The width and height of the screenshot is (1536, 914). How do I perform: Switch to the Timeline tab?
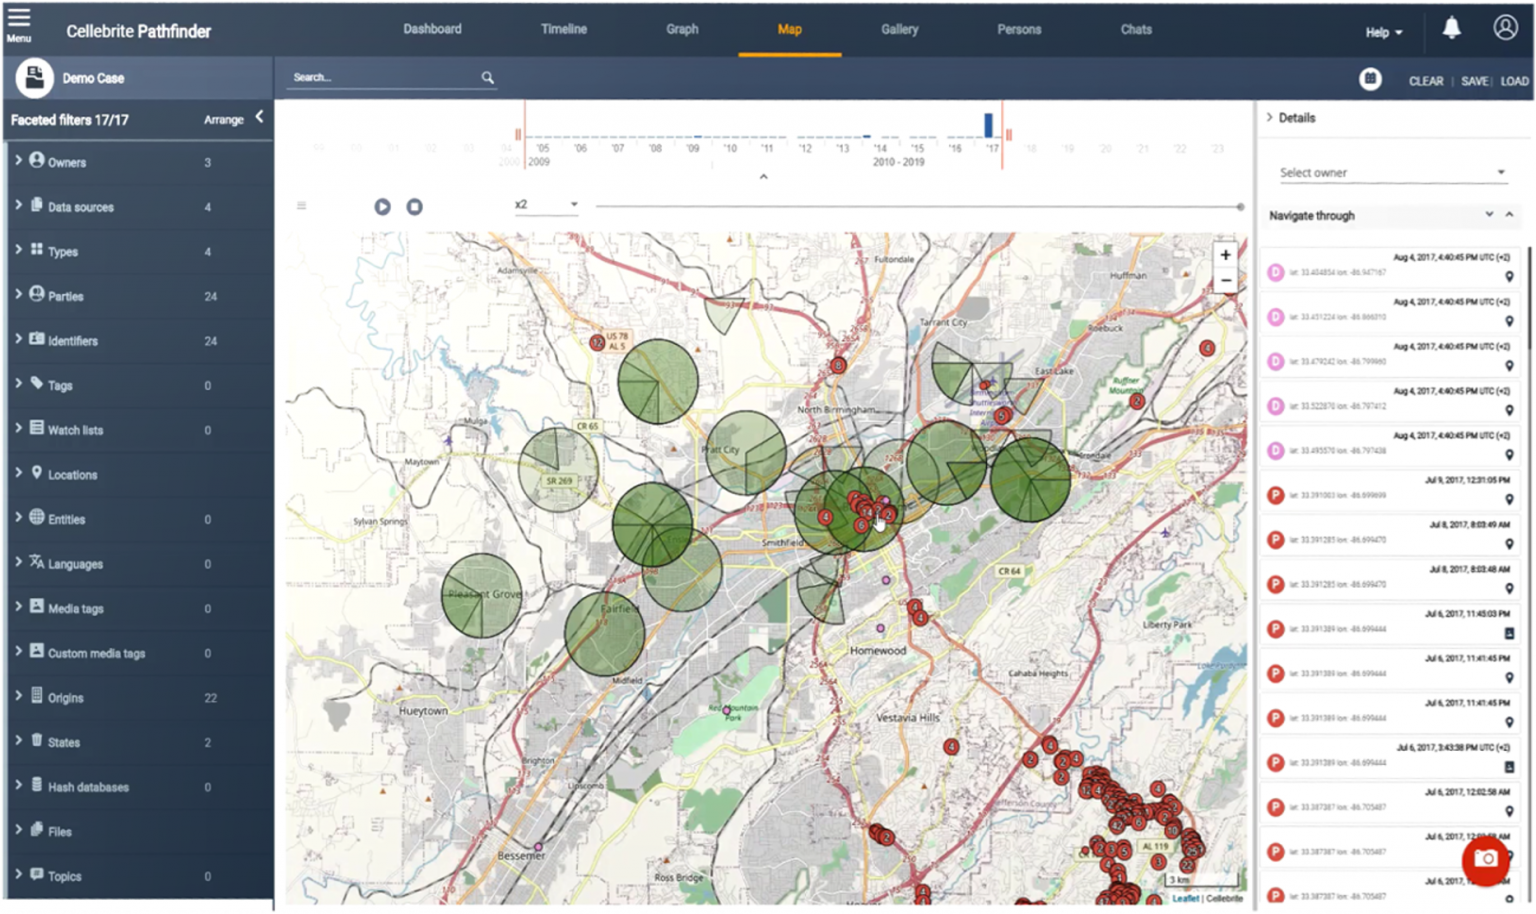click(563, 29)
